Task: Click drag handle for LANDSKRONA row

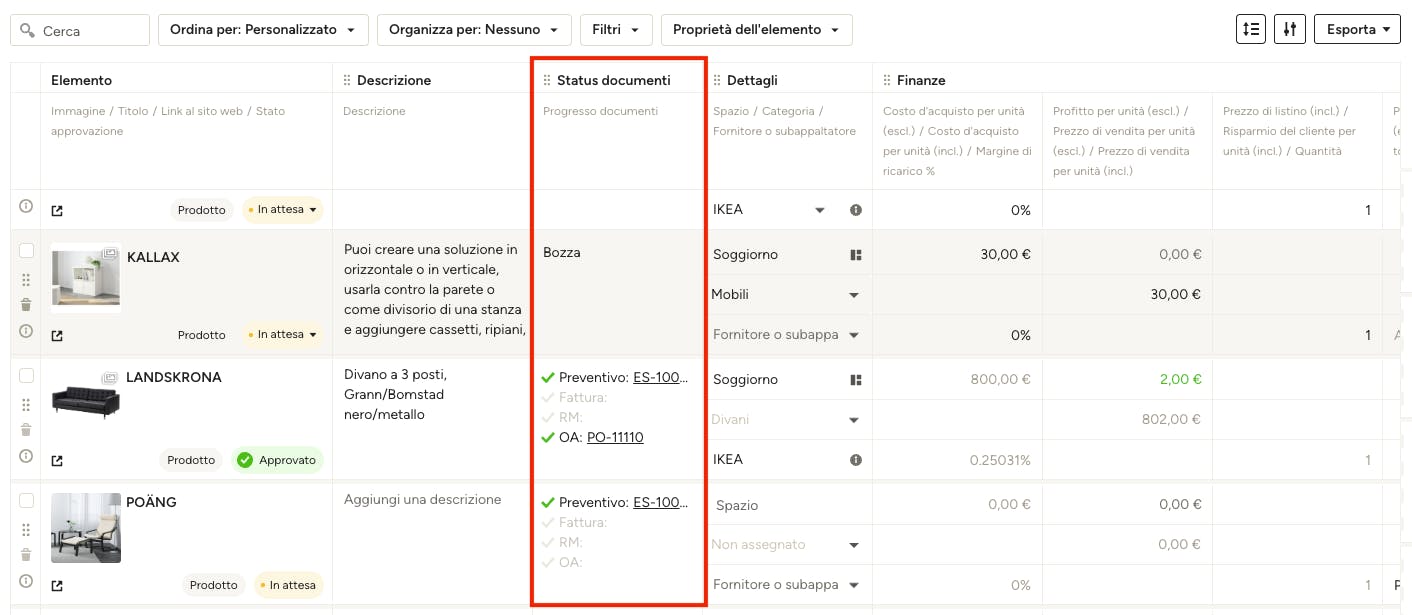Action: pos(26,405)
